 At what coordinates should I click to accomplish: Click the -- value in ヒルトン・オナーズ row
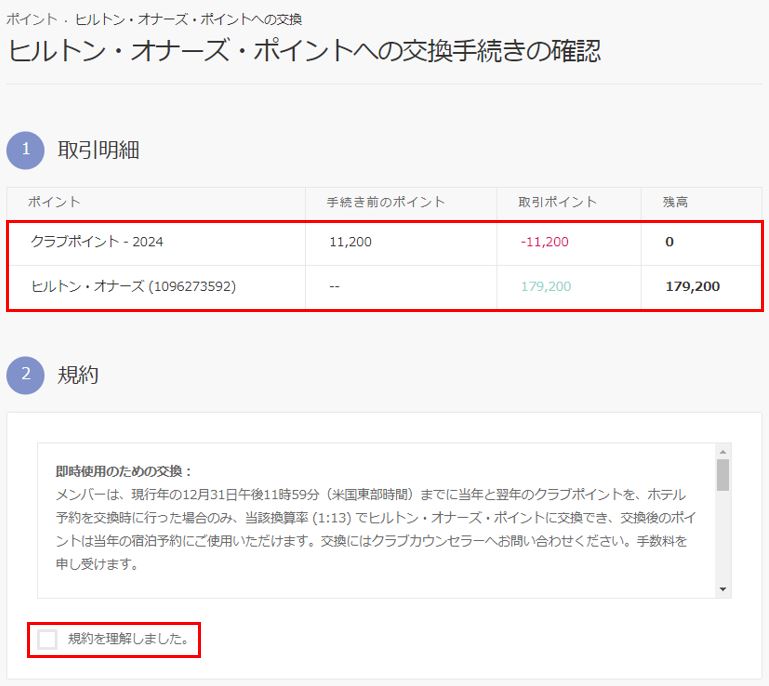tap(334, 286)
